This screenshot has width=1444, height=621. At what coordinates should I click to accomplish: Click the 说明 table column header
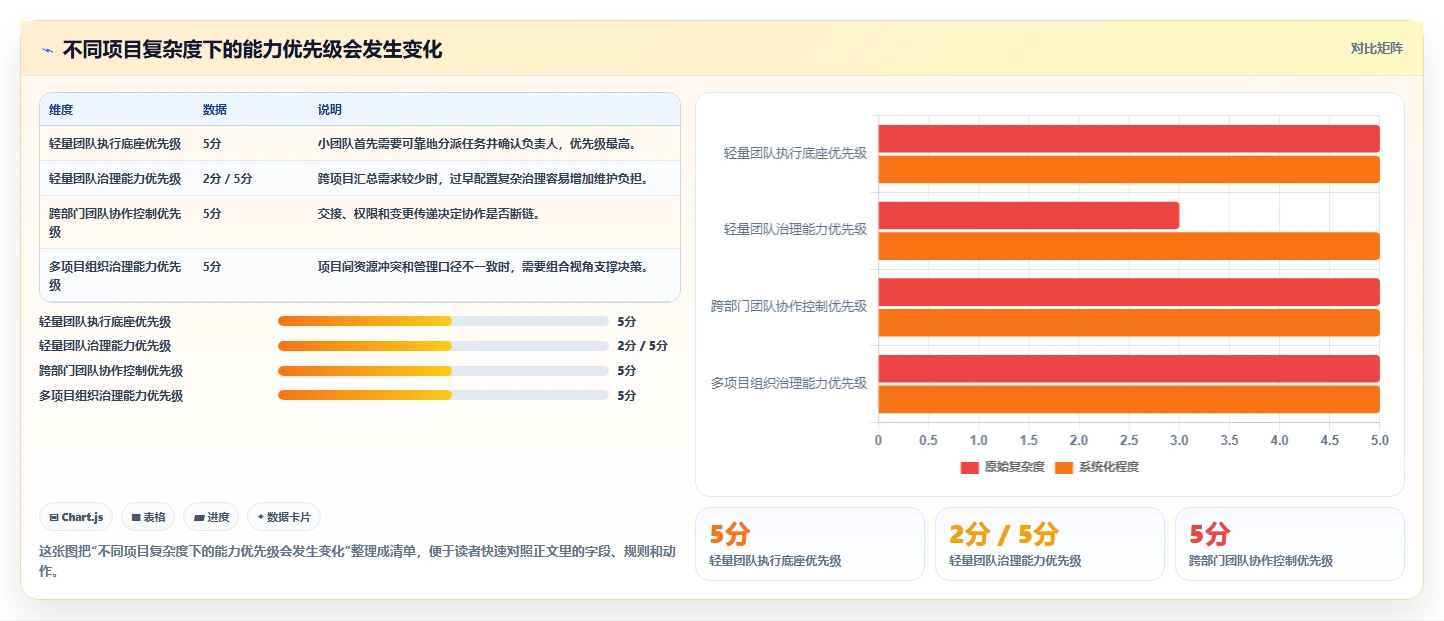pyautogui.click(x=330, y=109)
